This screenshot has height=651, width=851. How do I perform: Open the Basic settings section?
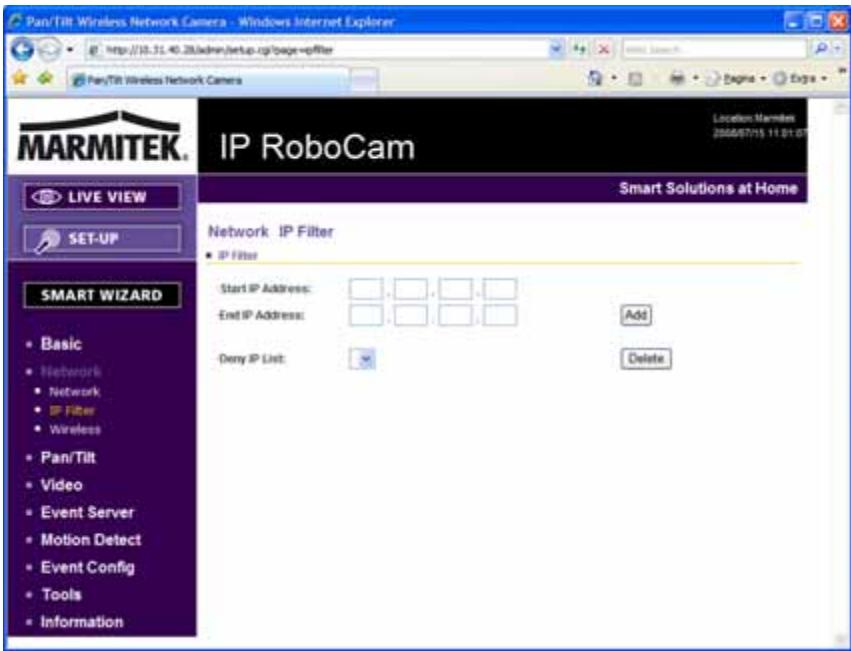[61, 344]
